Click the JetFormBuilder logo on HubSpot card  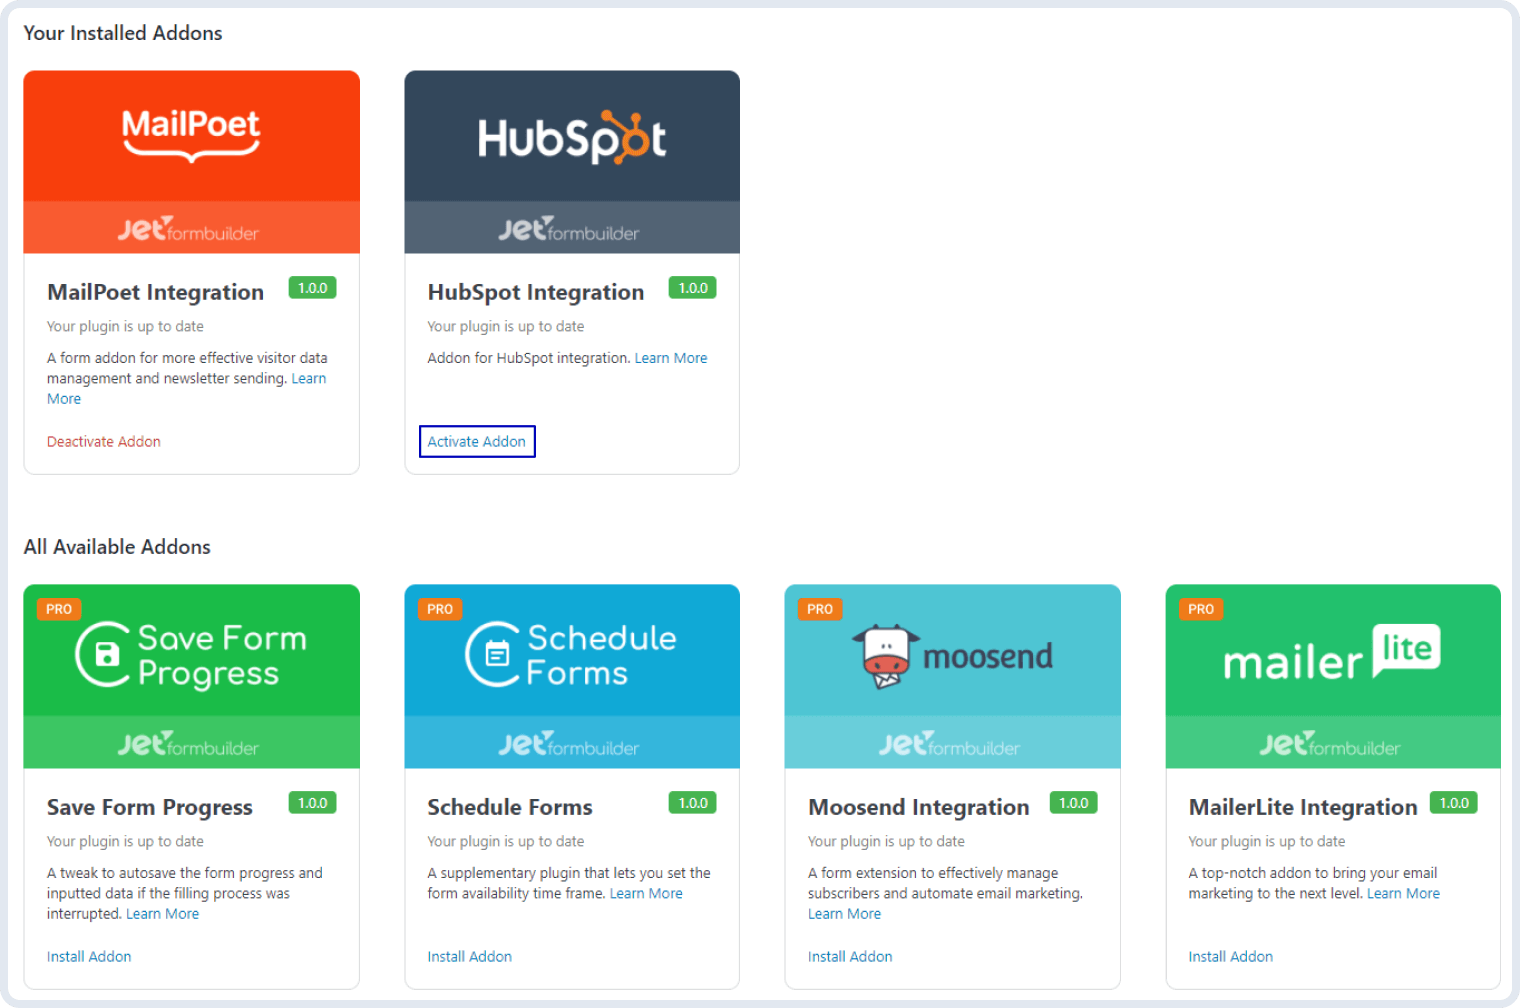pos(571,230)
